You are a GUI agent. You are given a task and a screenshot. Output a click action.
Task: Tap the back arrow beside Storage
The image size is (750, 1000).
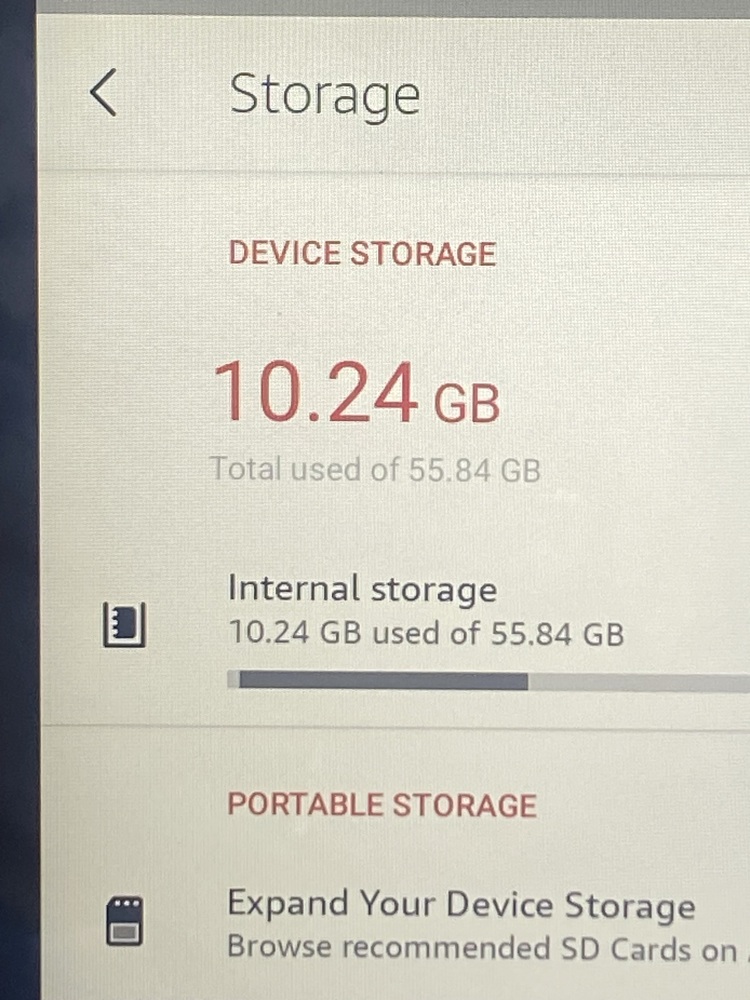pos(103,92)
